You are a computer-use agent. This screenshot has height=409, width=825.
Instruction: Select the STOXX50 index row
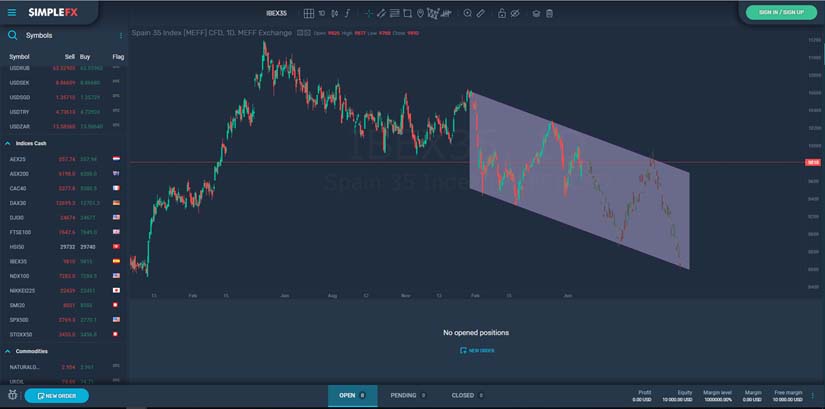pos(63,334)
